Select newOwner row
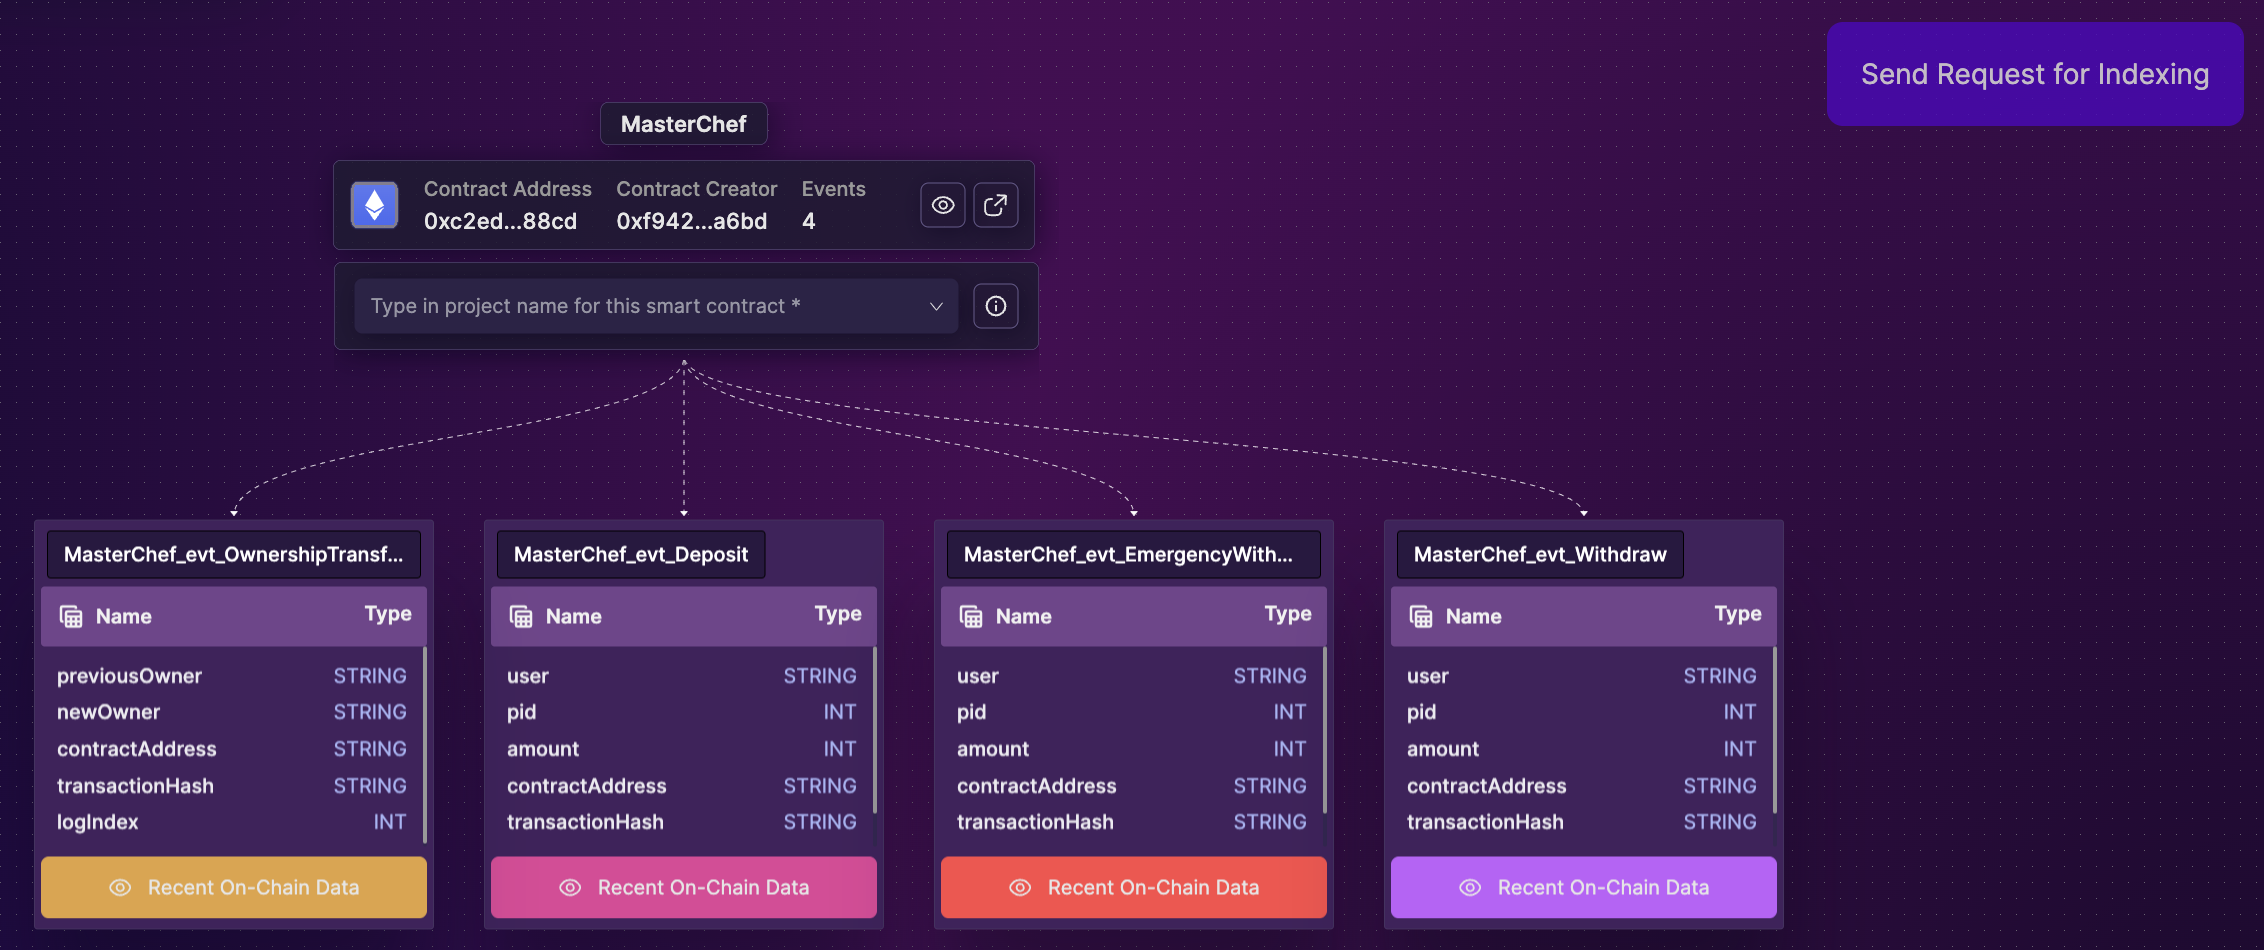Viewport: 2264px width, 950px height. coord(232,712)
